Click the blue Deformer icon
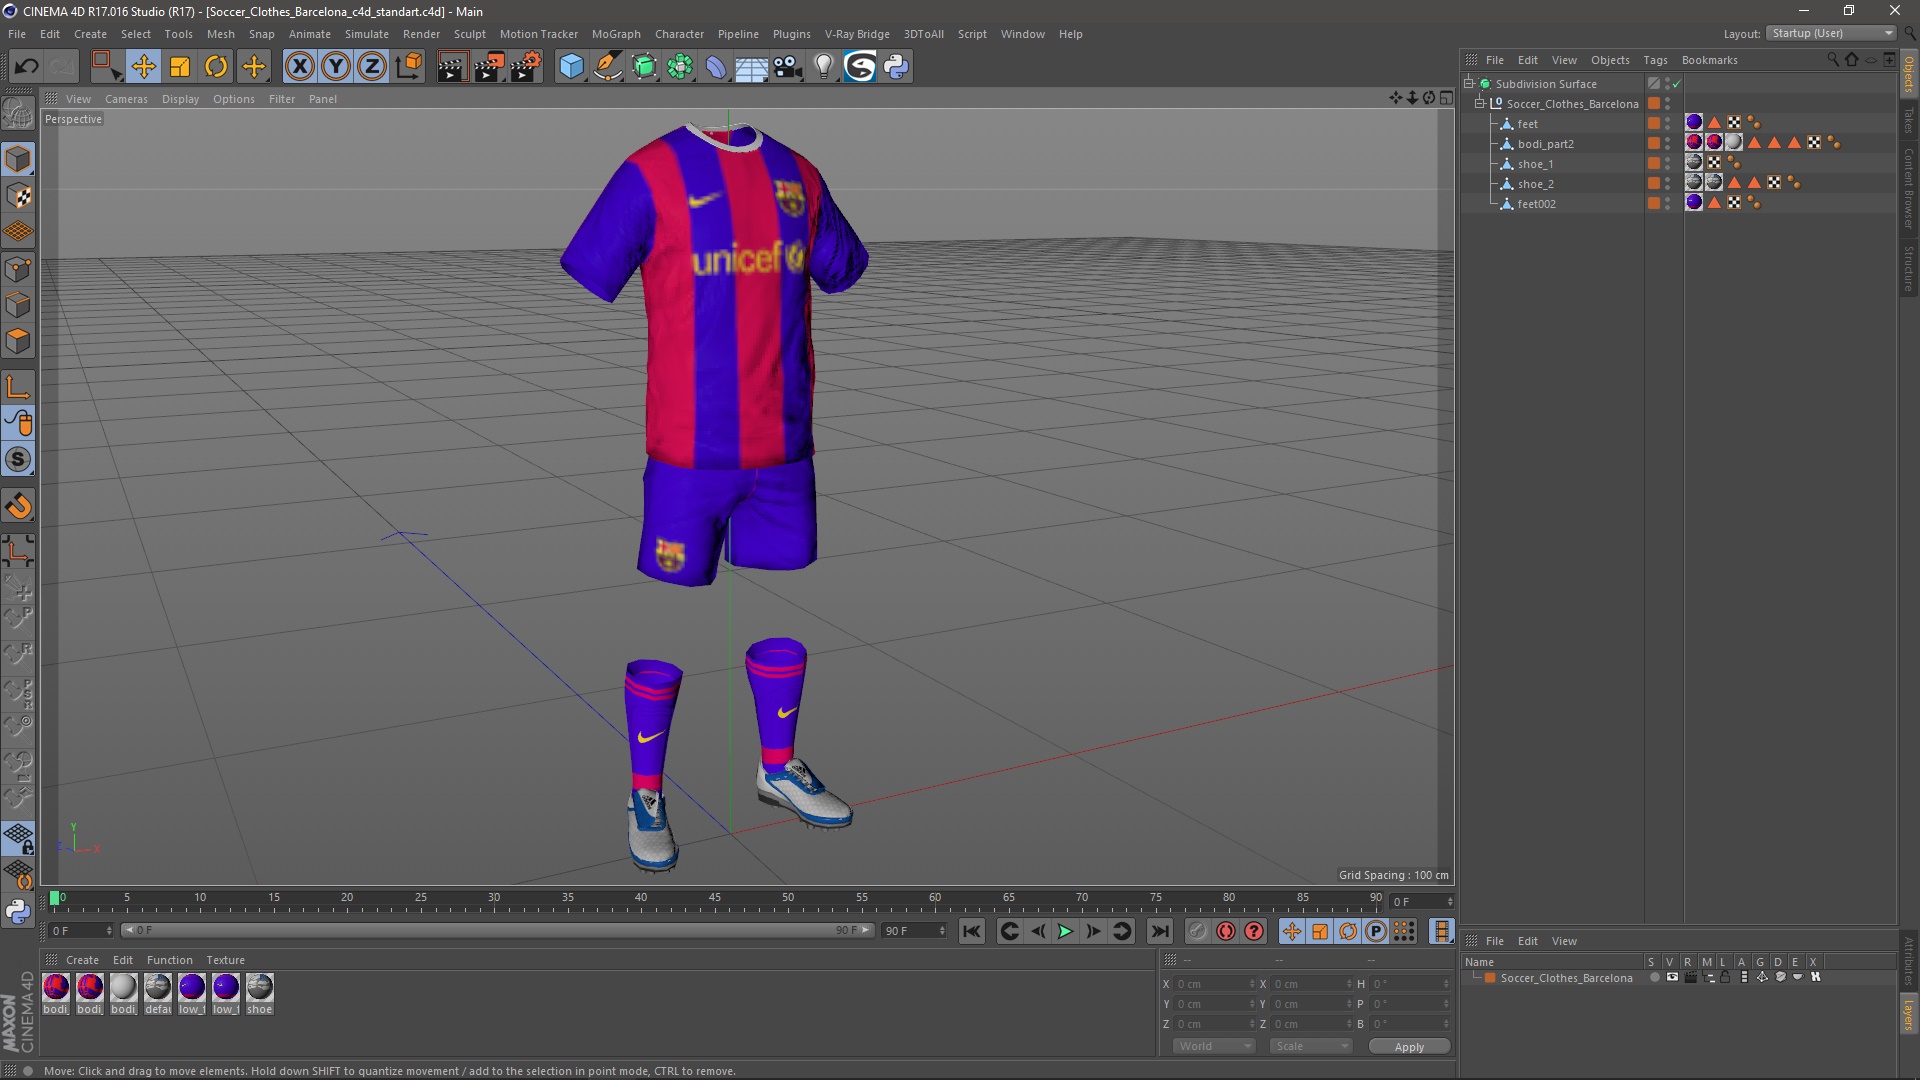Viewport: 1920px width, 1080px height. 716,67
